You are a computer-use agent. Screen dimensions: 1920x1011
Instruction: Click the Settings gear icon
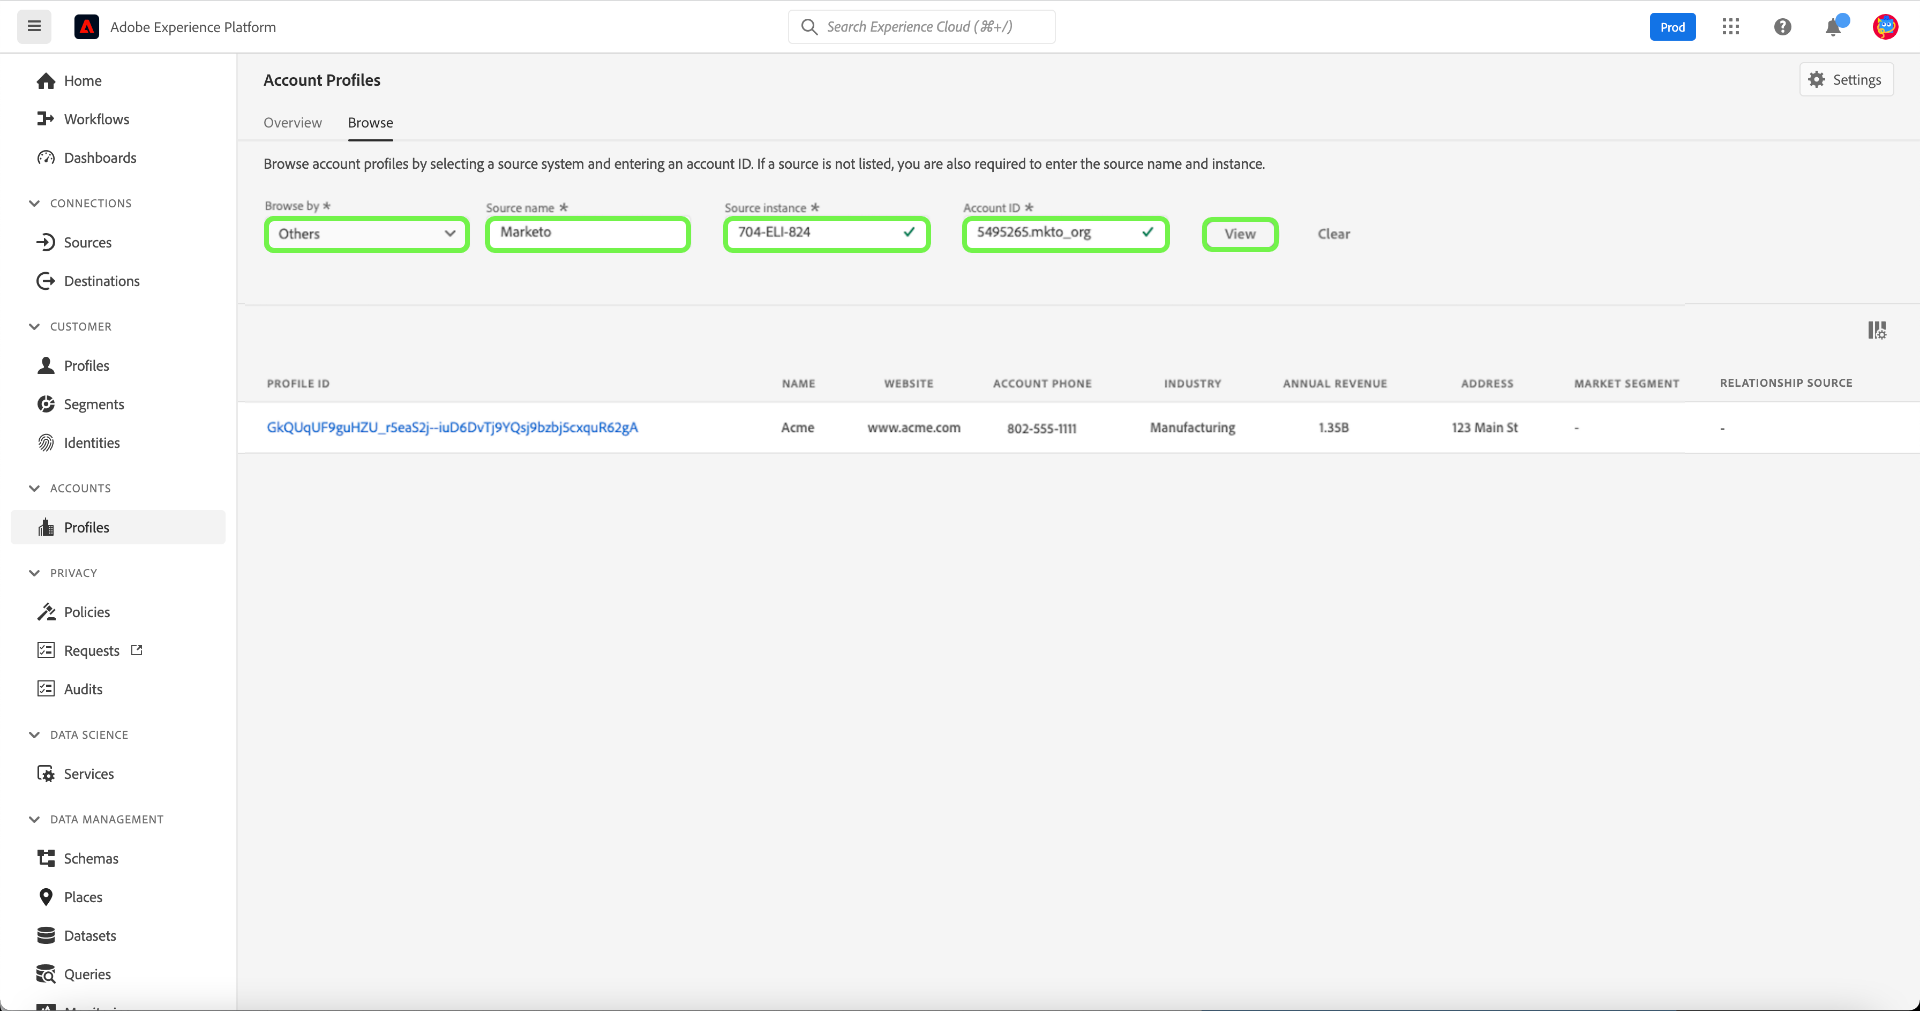coord(1817,80)
